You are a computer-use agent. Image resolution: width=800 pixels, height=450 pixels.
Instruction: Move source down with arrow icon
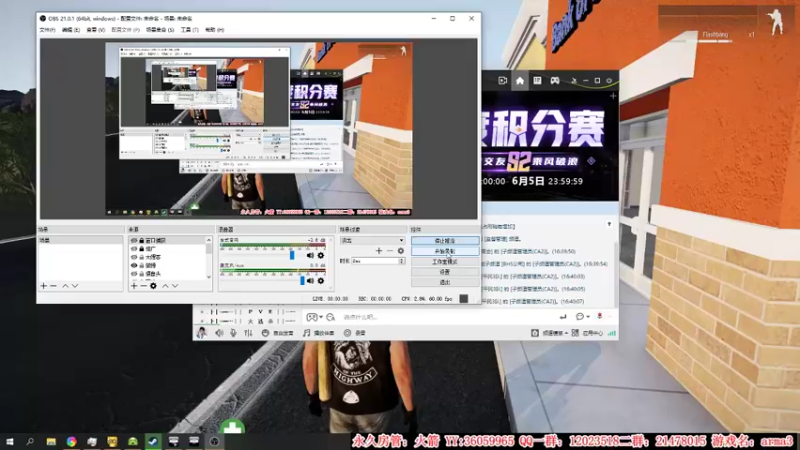click(x=175, y=286)
